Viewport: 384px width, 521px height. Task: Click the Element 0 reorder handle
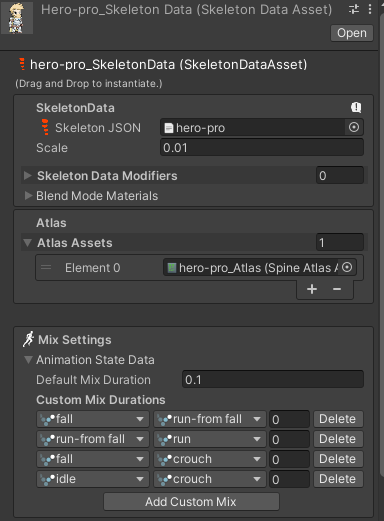[x=46, y=267]
